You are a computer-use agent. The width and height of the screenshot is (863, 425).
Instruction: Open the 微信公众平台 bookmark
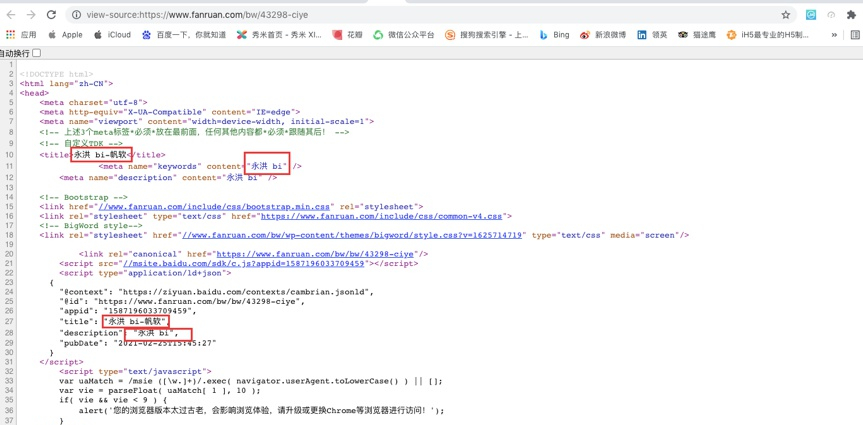[403, 35]
